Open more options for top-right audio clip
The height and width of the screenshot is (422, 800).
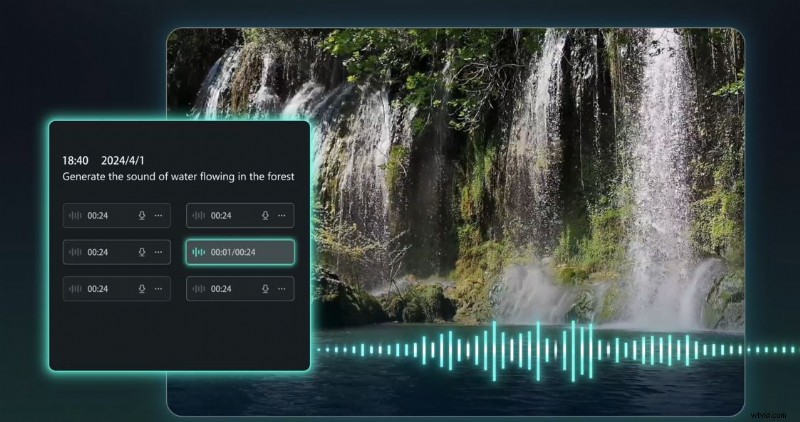tap(282, 216)
